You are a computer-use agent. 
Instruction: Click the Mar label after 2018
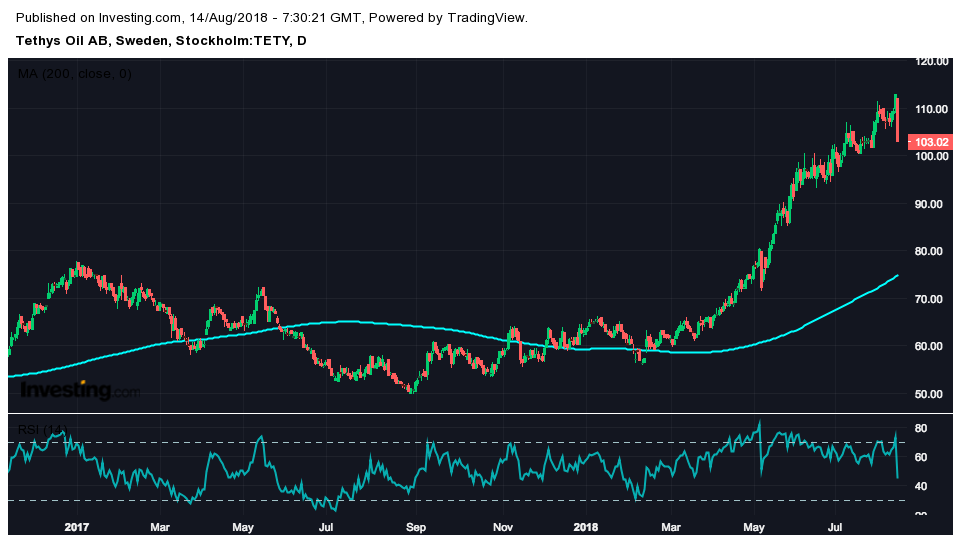(671, 527)
